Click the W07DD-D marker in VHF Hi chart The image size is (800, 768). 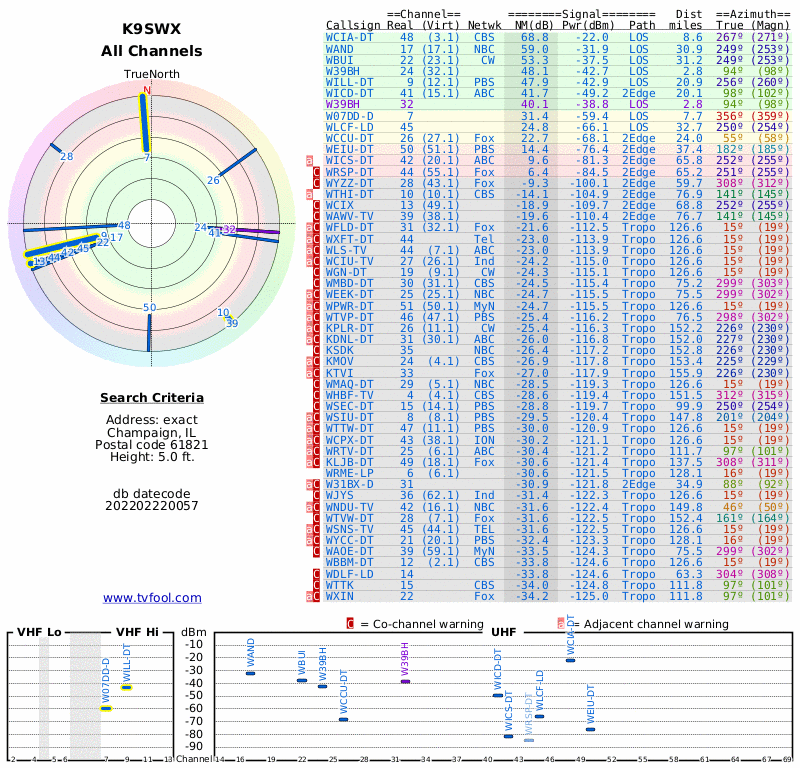[106, 708]
